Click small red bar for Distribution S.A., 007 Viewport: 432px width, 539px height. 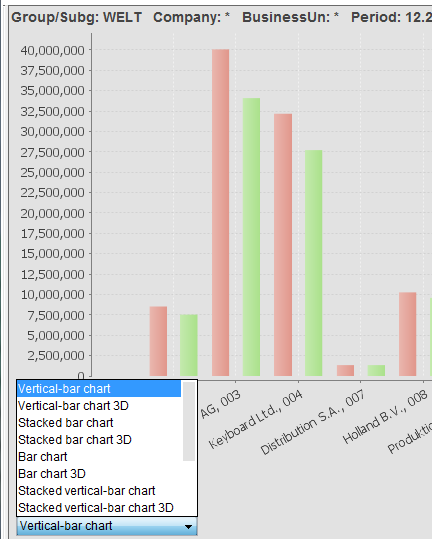pyautogui.click(x=345, y=371)
